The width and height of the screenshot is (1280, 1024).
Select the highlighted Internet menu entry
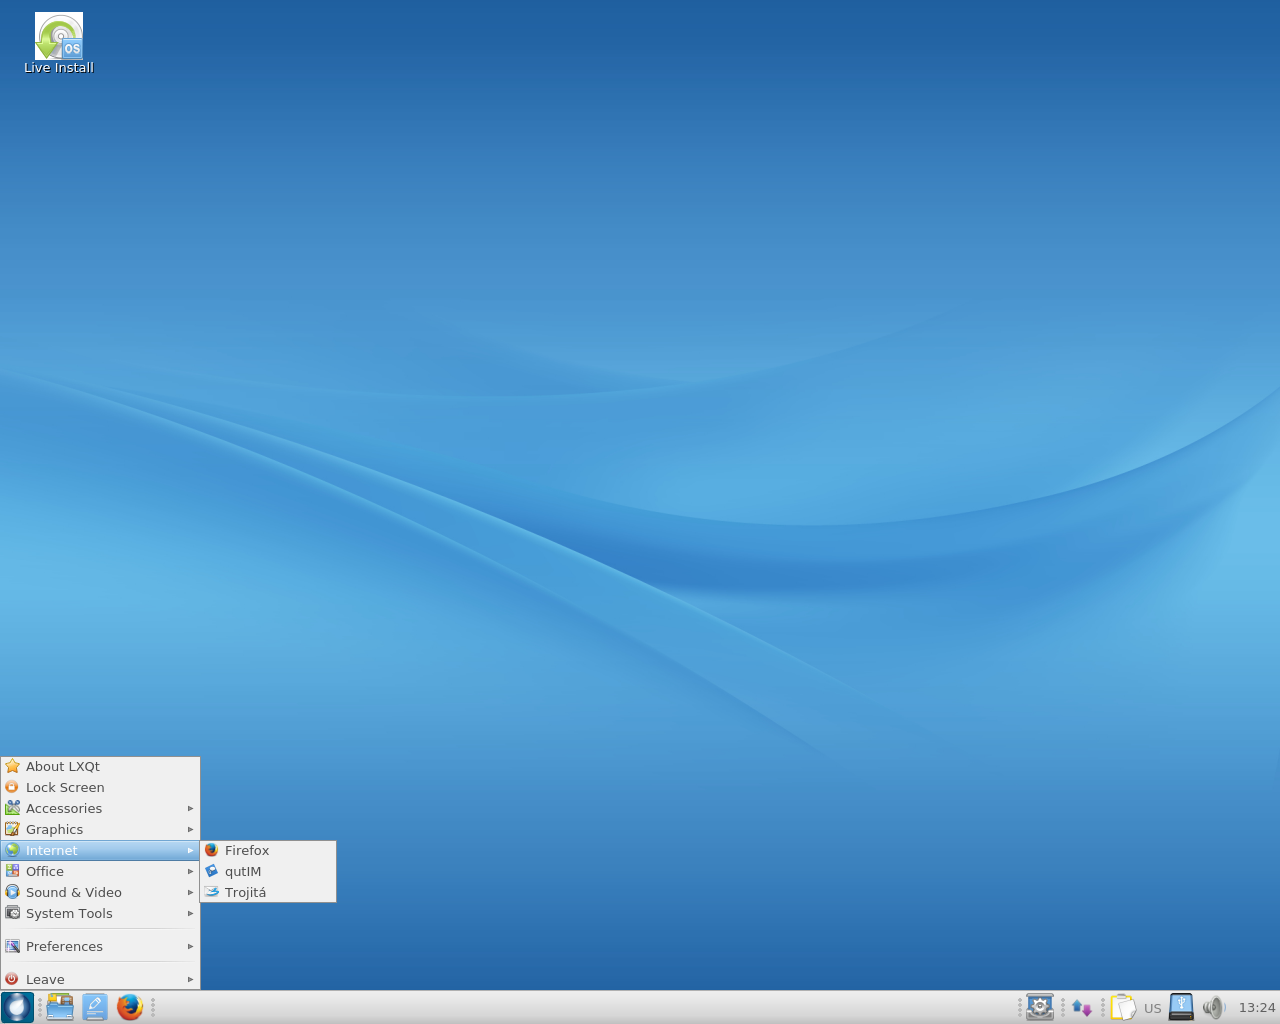(100, 850)
